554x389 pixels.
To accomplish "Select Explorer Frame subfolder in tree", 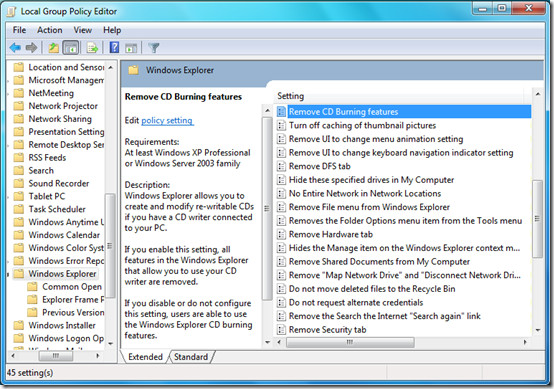I will pyautogui.click(x=73, y=300).
